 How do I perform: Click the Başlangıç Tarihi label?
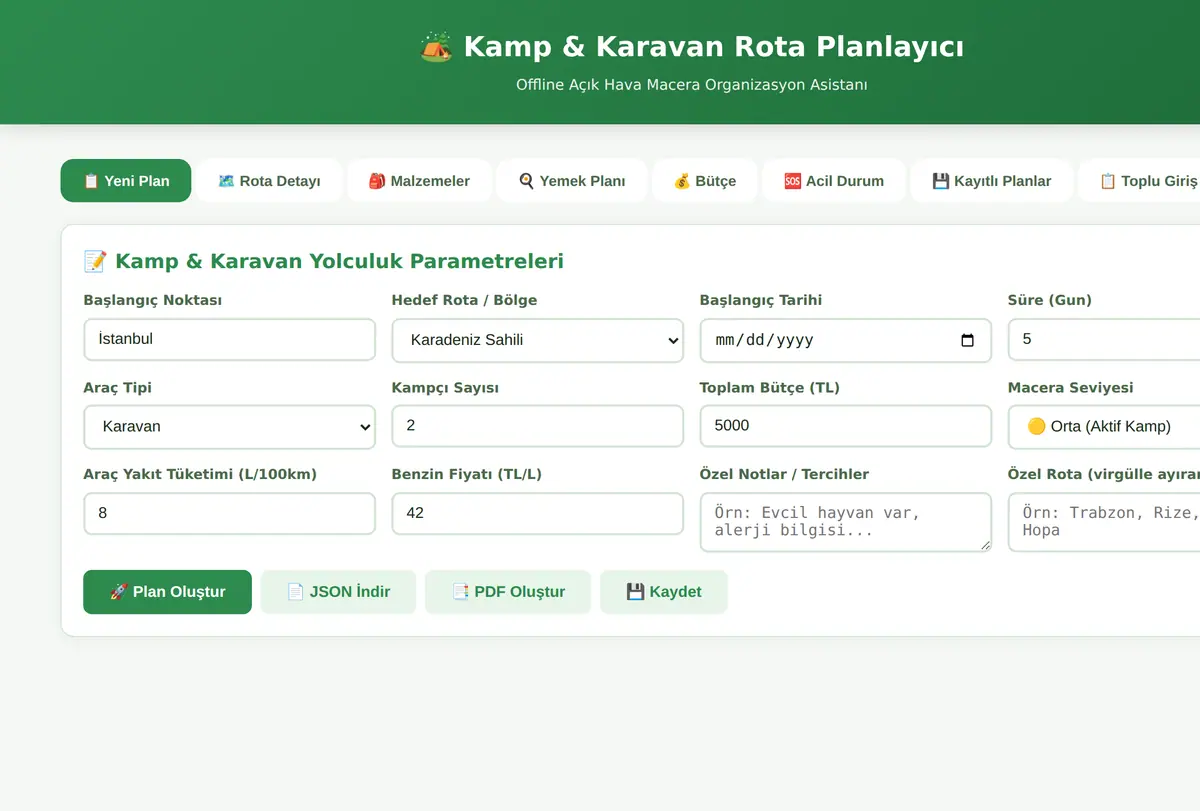(761, 300)
